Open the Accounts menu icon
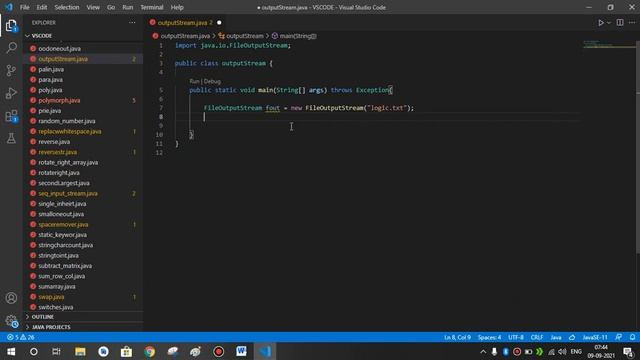The width and height of the screenshot is (640, 360). [x=11, y=298]
